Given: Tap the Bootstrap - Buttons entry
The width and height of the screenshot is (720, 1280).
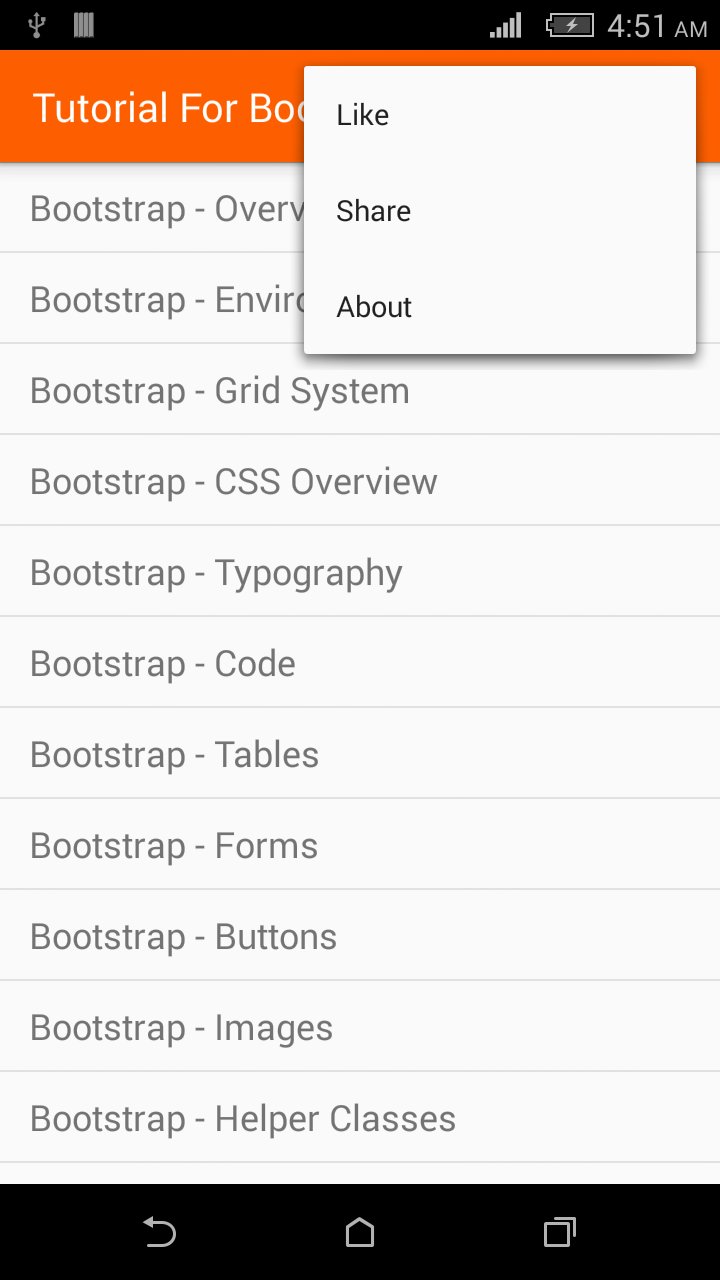Looking at the screenshot, I should 184,937.
